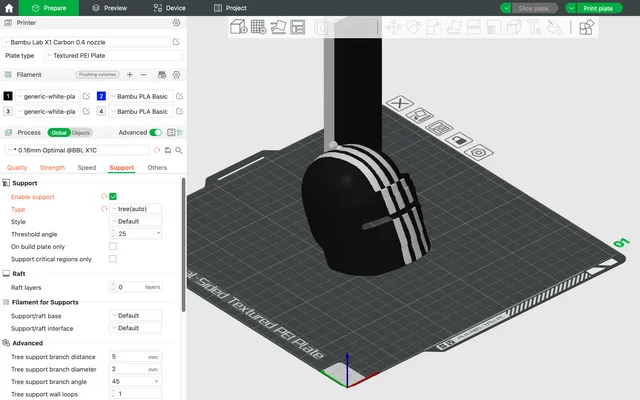Open the support Type tree(auto) dropdown

point(136,209)
